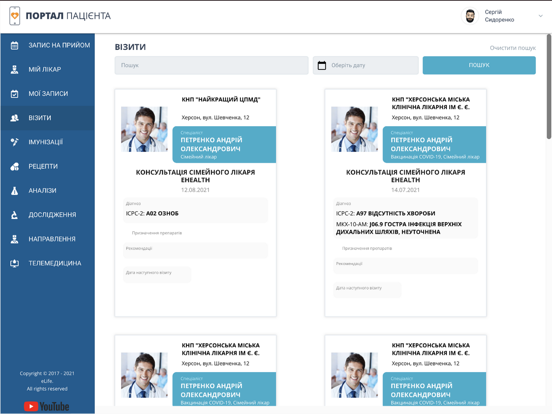Click КНП "НАЙКРАЩИЙ ЦПМД" clinic title

(x=221, y=100)
